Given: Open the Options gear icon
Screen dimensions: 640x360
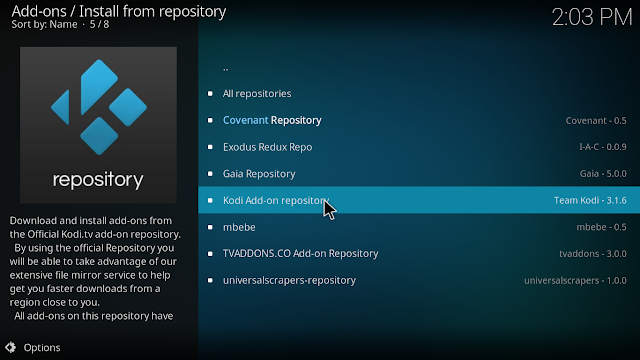Looking at the screenshot, I should (x=10, y=347).
